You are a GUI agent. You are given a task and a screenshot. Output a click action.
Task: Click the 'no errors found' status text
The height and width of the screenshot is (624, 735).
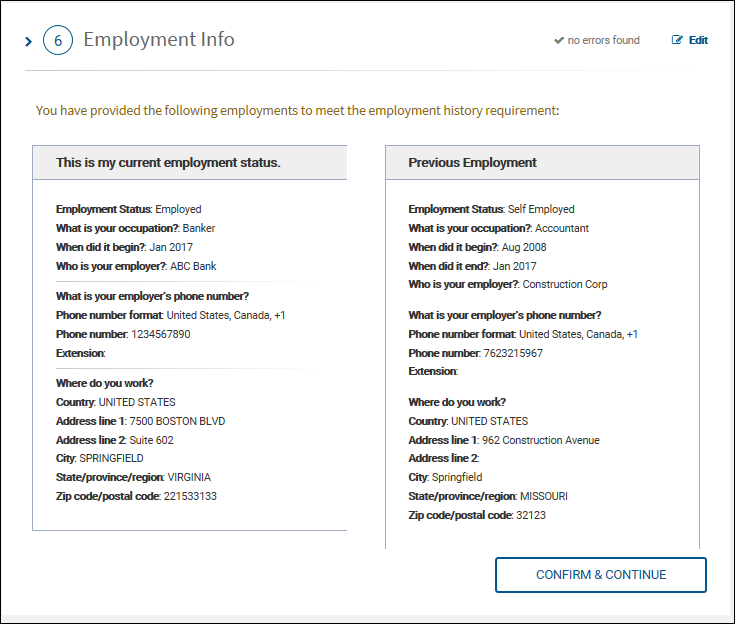tap(603, 41)
